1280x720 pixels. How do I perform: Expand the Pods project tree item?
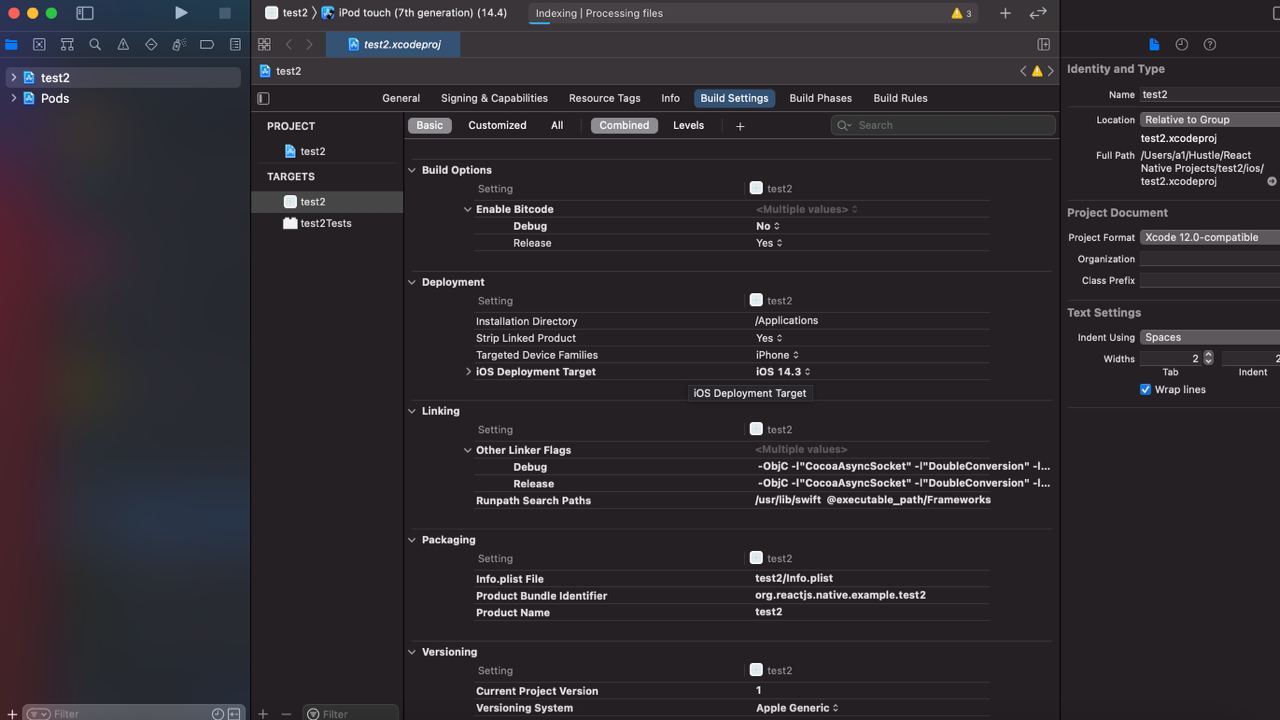[x=13, y=98]
